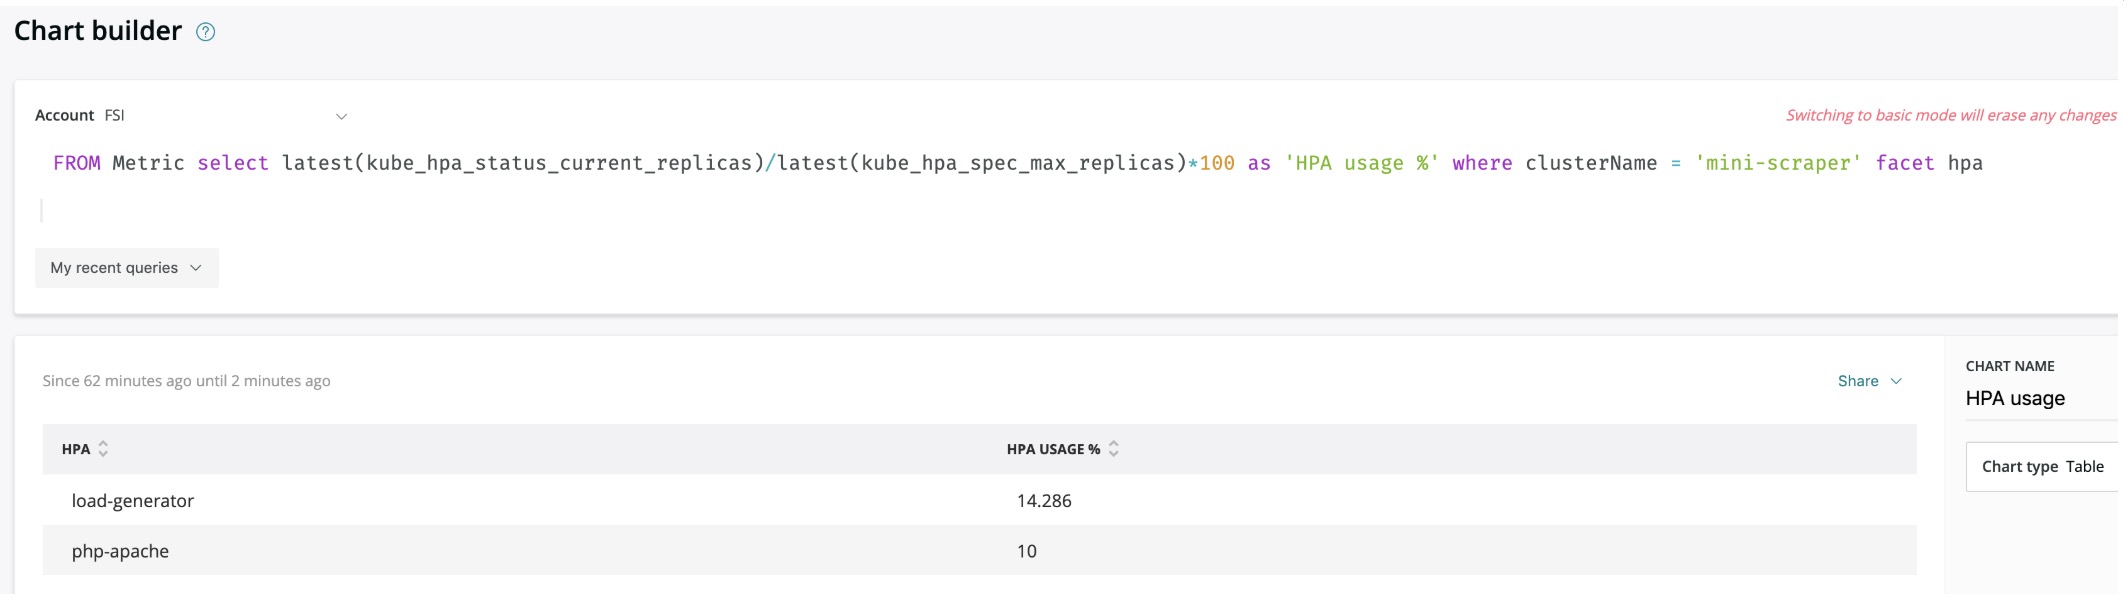
Task: Select the load-generator table row
Action: click(979, 500)
